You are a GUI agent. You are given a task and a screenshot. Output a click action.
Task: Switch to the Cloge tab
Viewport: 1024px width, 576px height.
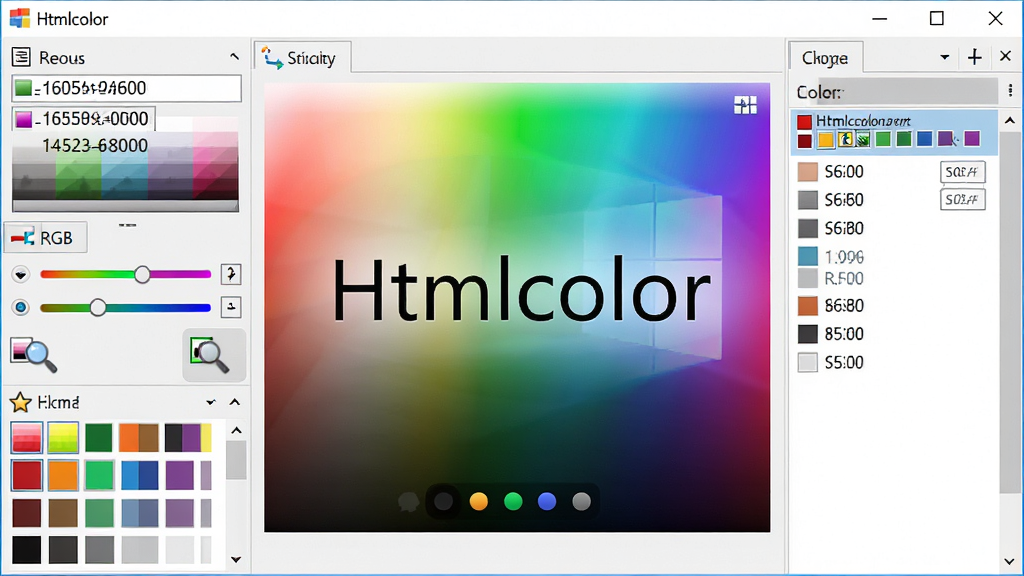tap(825, 57)
